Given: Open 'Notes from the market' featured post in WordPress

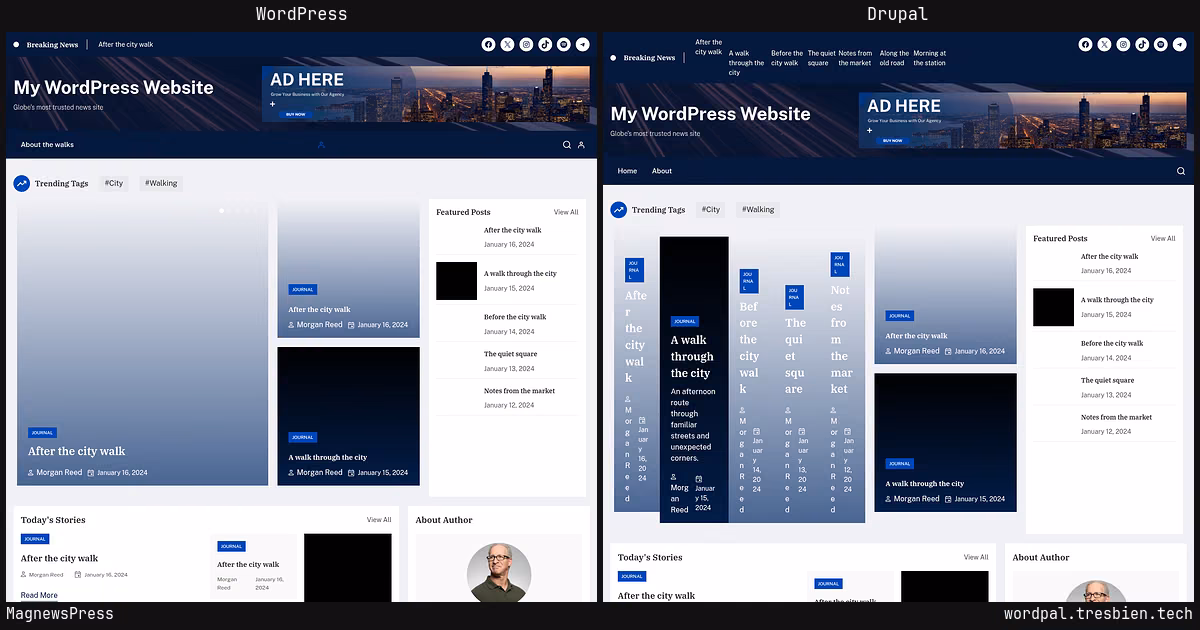Looking at the screenshot, I should coord(519,391).
